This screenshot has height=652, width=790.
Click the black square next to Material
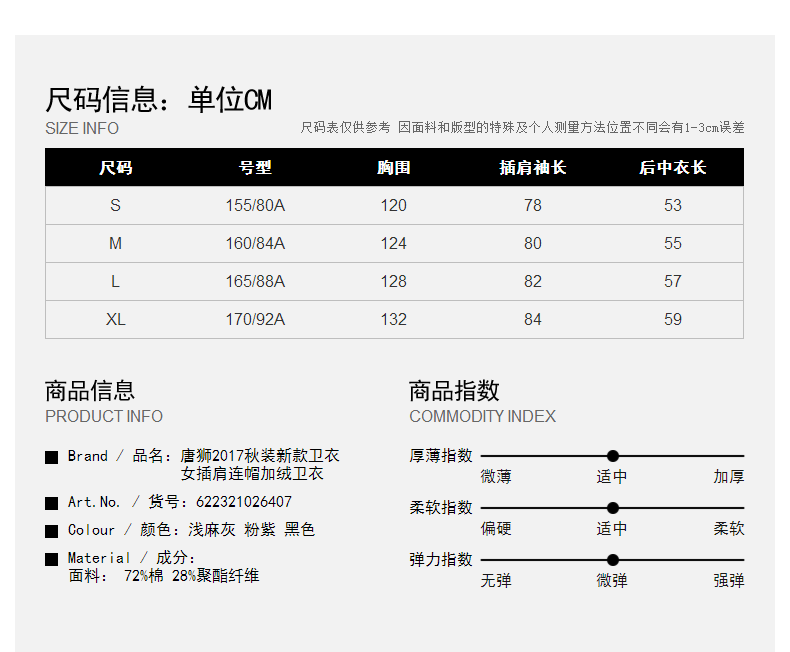(51, 559)
